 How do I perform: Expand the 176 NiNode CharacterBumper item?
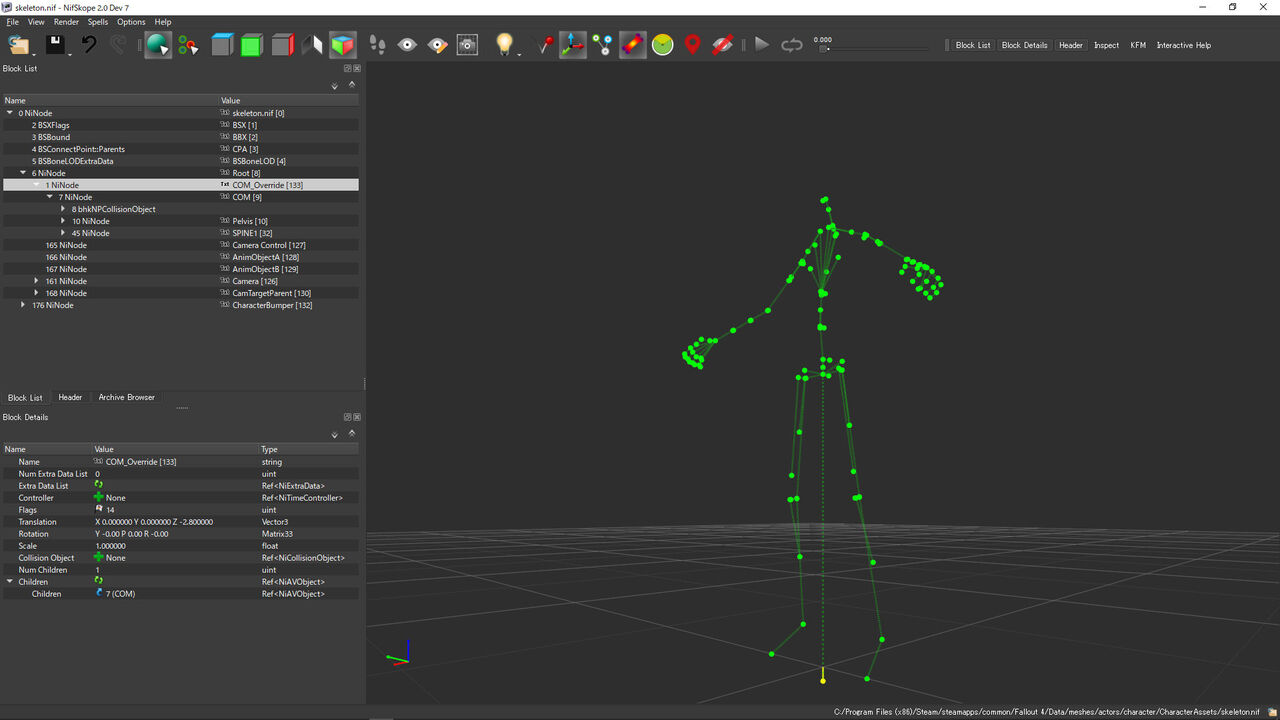coord(23,305)
